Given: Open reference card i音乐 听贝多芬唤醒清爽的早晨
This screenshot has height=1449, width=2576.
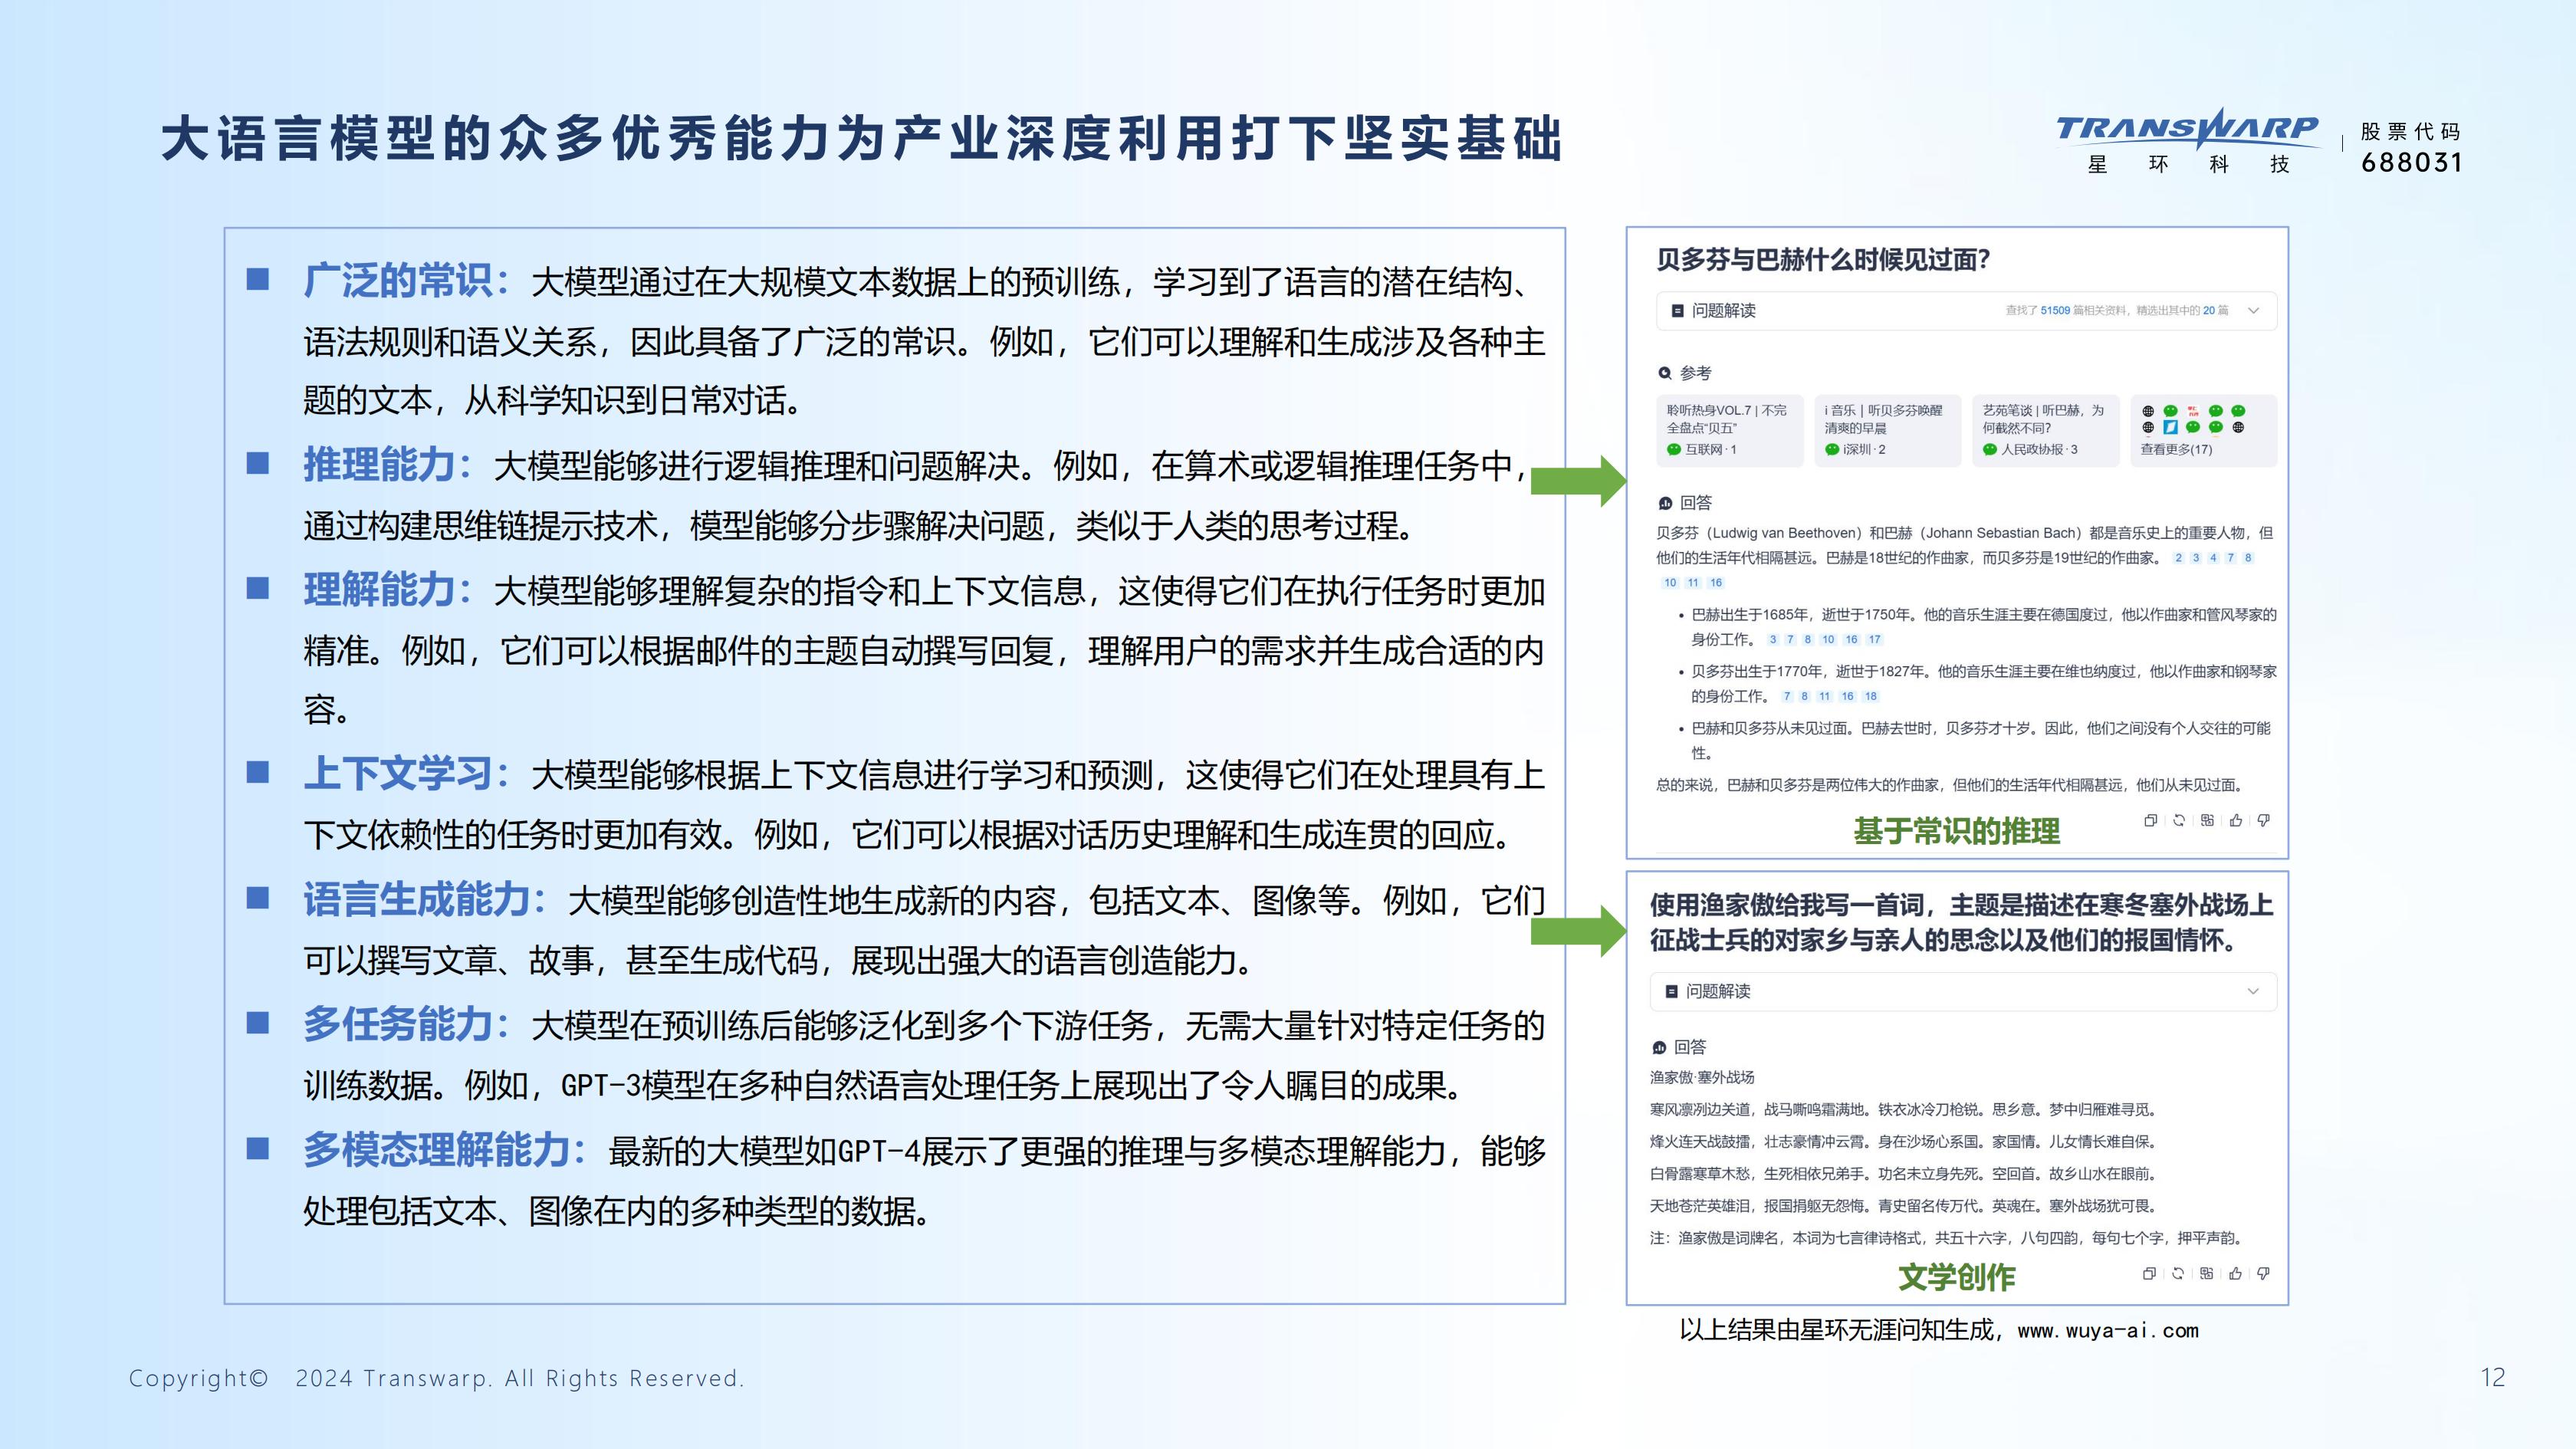Looking at the screenshot, I should coord(1888,430).
